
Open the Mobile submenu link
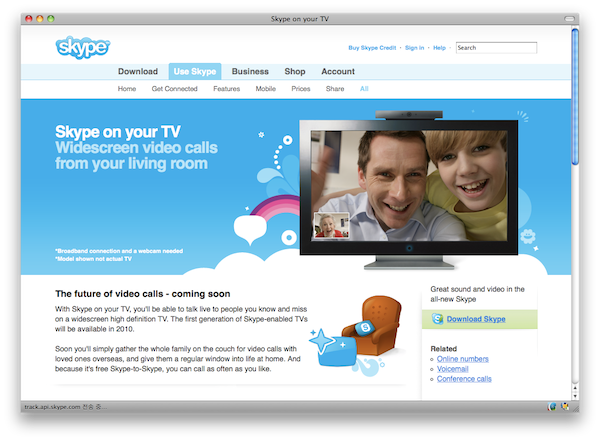pyautogui.click(x=266, y=89)
